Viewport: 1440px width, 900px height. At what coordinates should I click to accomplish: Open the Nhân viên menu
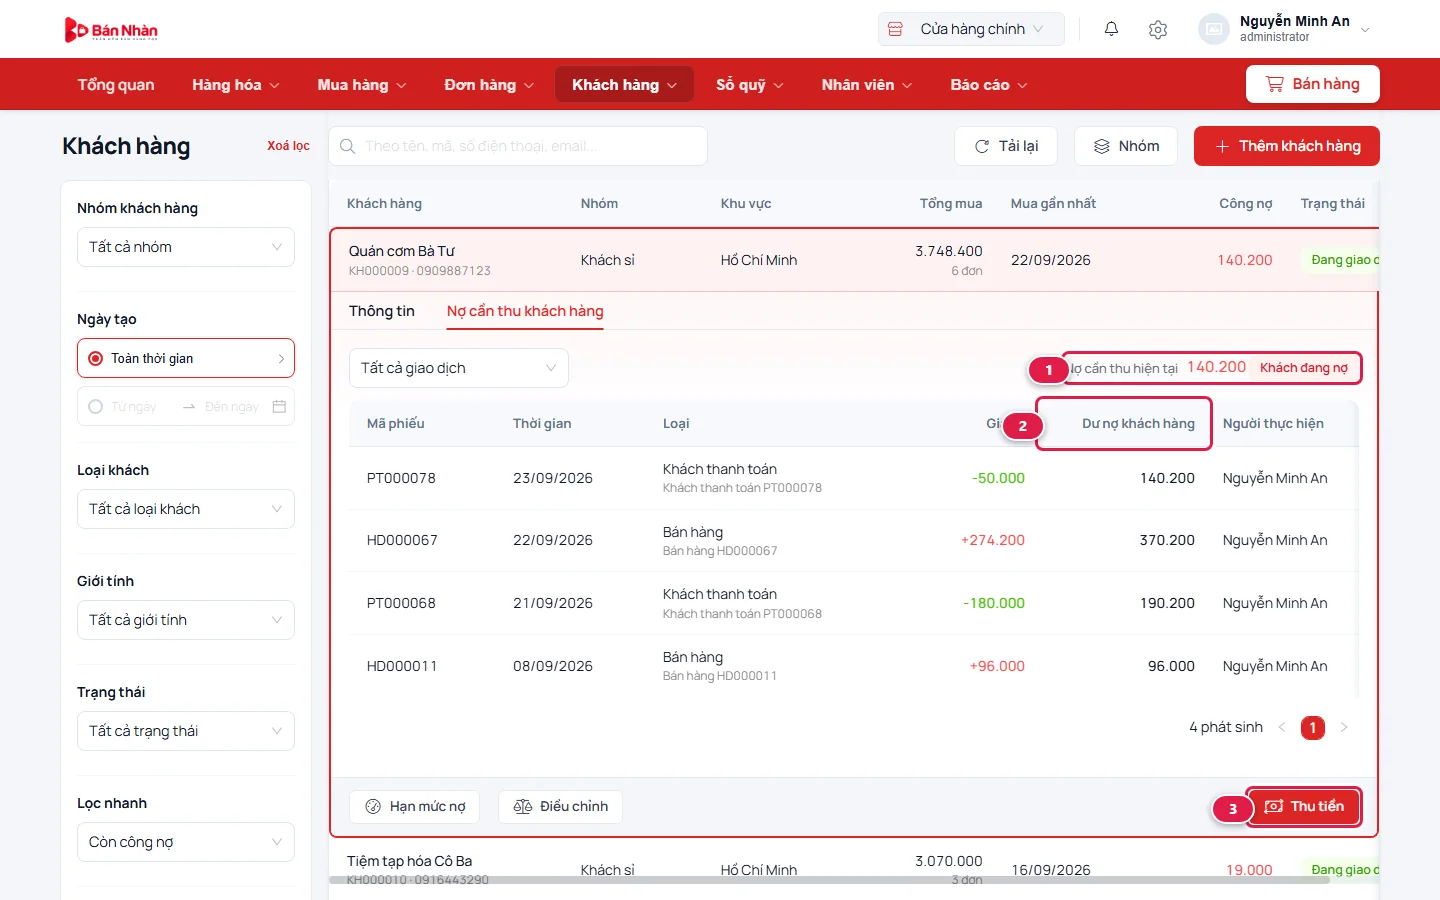coord(867,85)
